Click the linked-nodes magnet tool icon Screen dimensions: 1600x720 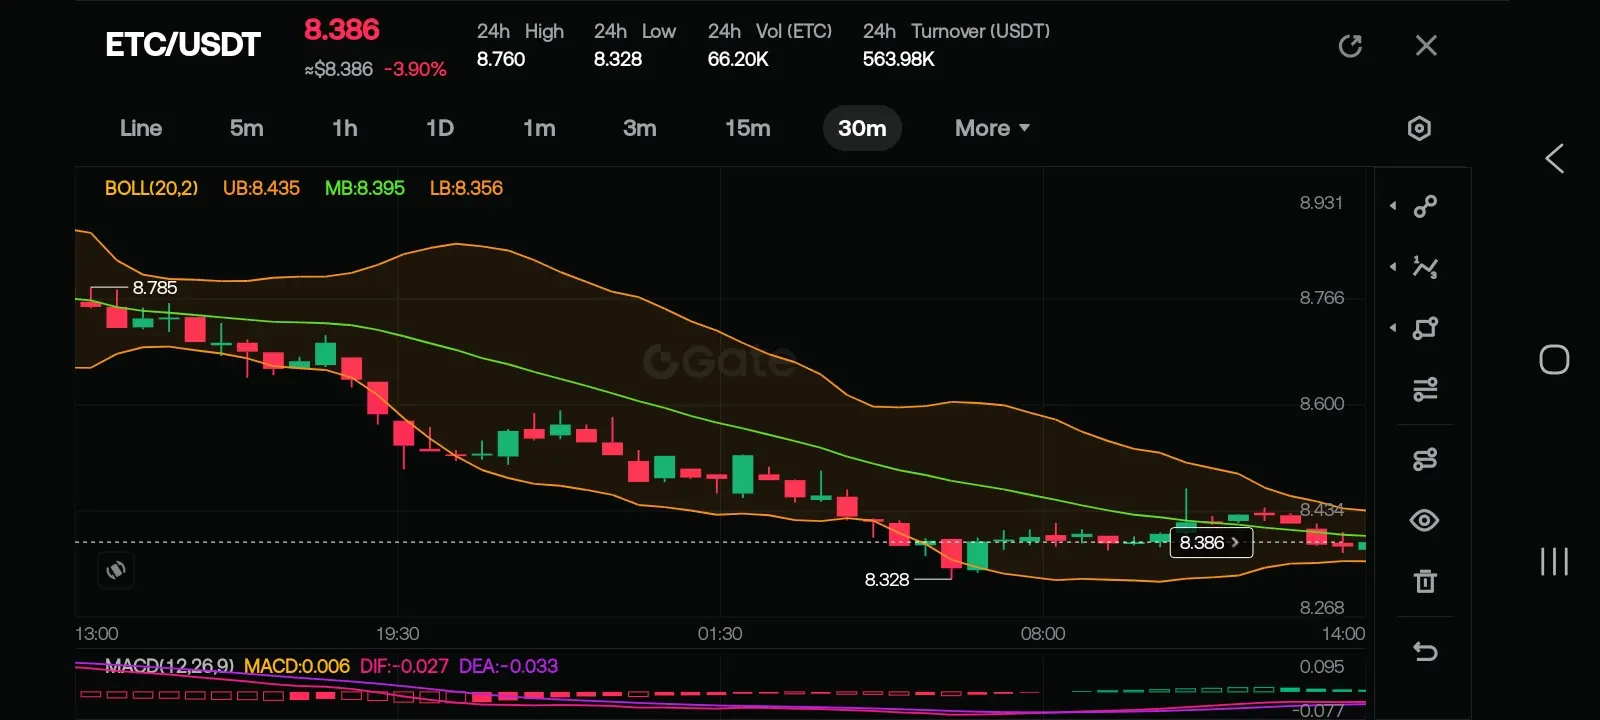1425,459
